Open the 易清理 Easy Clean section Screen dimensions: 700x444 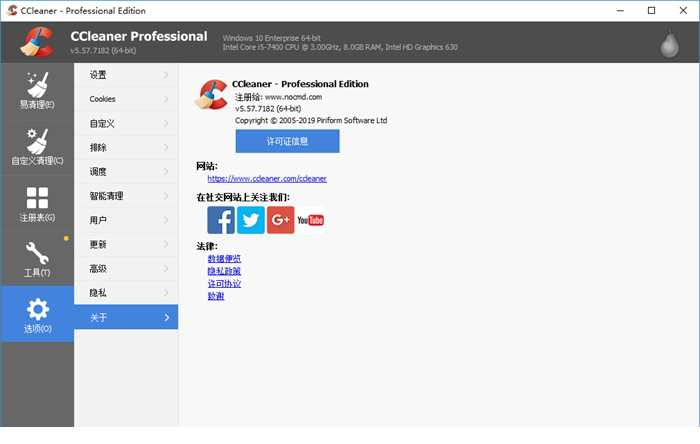point(37,91)
